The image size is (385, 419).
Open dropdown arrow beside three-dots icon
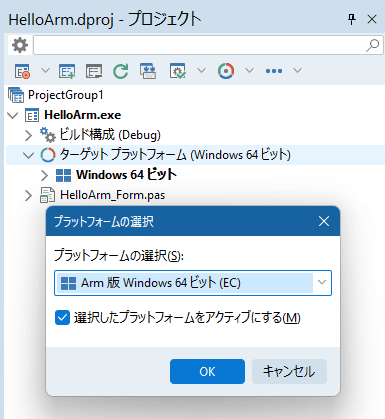coord(297,70)
